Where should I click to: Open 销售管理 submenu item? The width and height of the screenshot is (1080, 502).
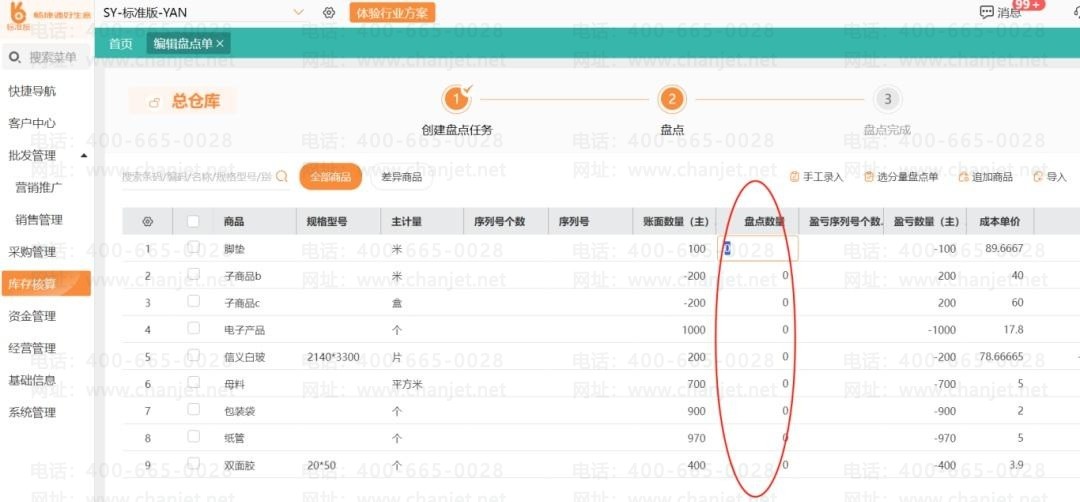click(x=39, y=220)
